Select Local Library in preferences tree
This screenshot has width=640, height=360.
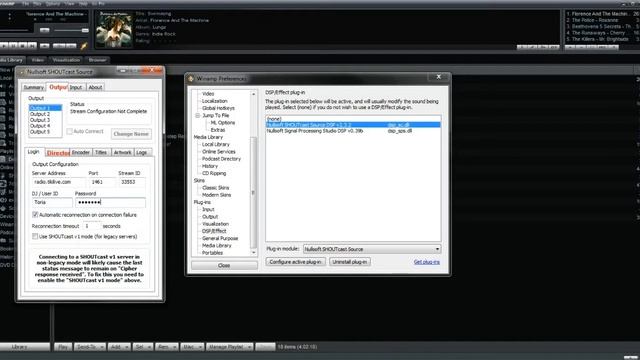pyautogui.click(x=216, y=144)
